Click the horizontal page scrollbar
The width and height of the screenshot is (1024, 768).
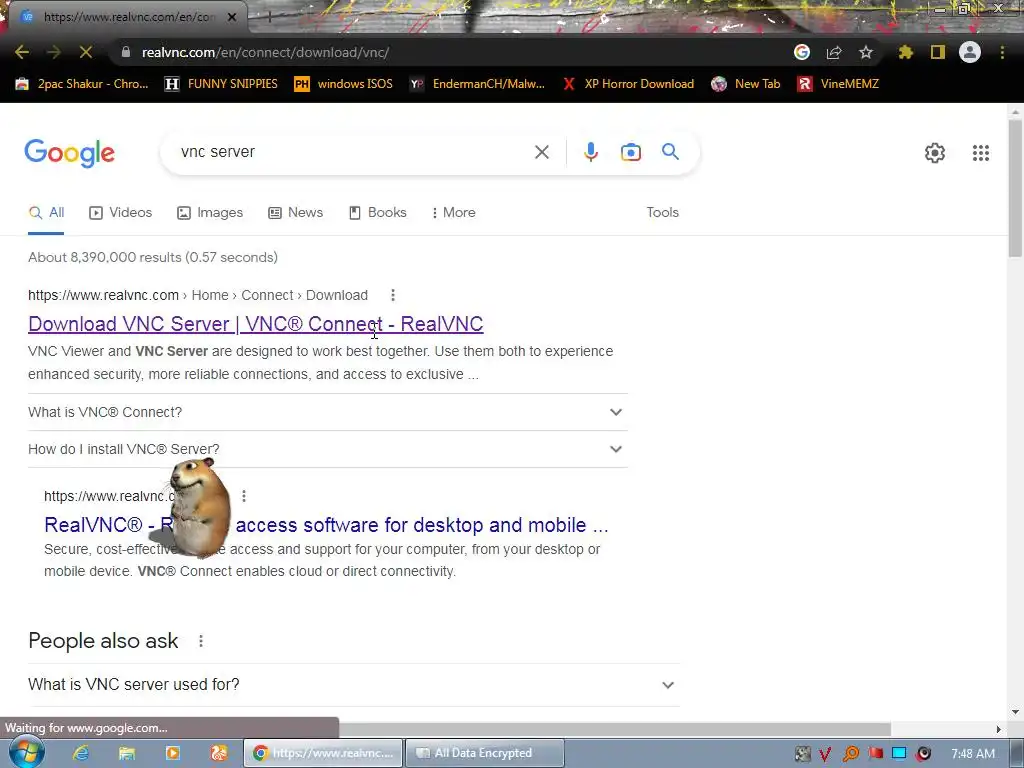point(614,729)
